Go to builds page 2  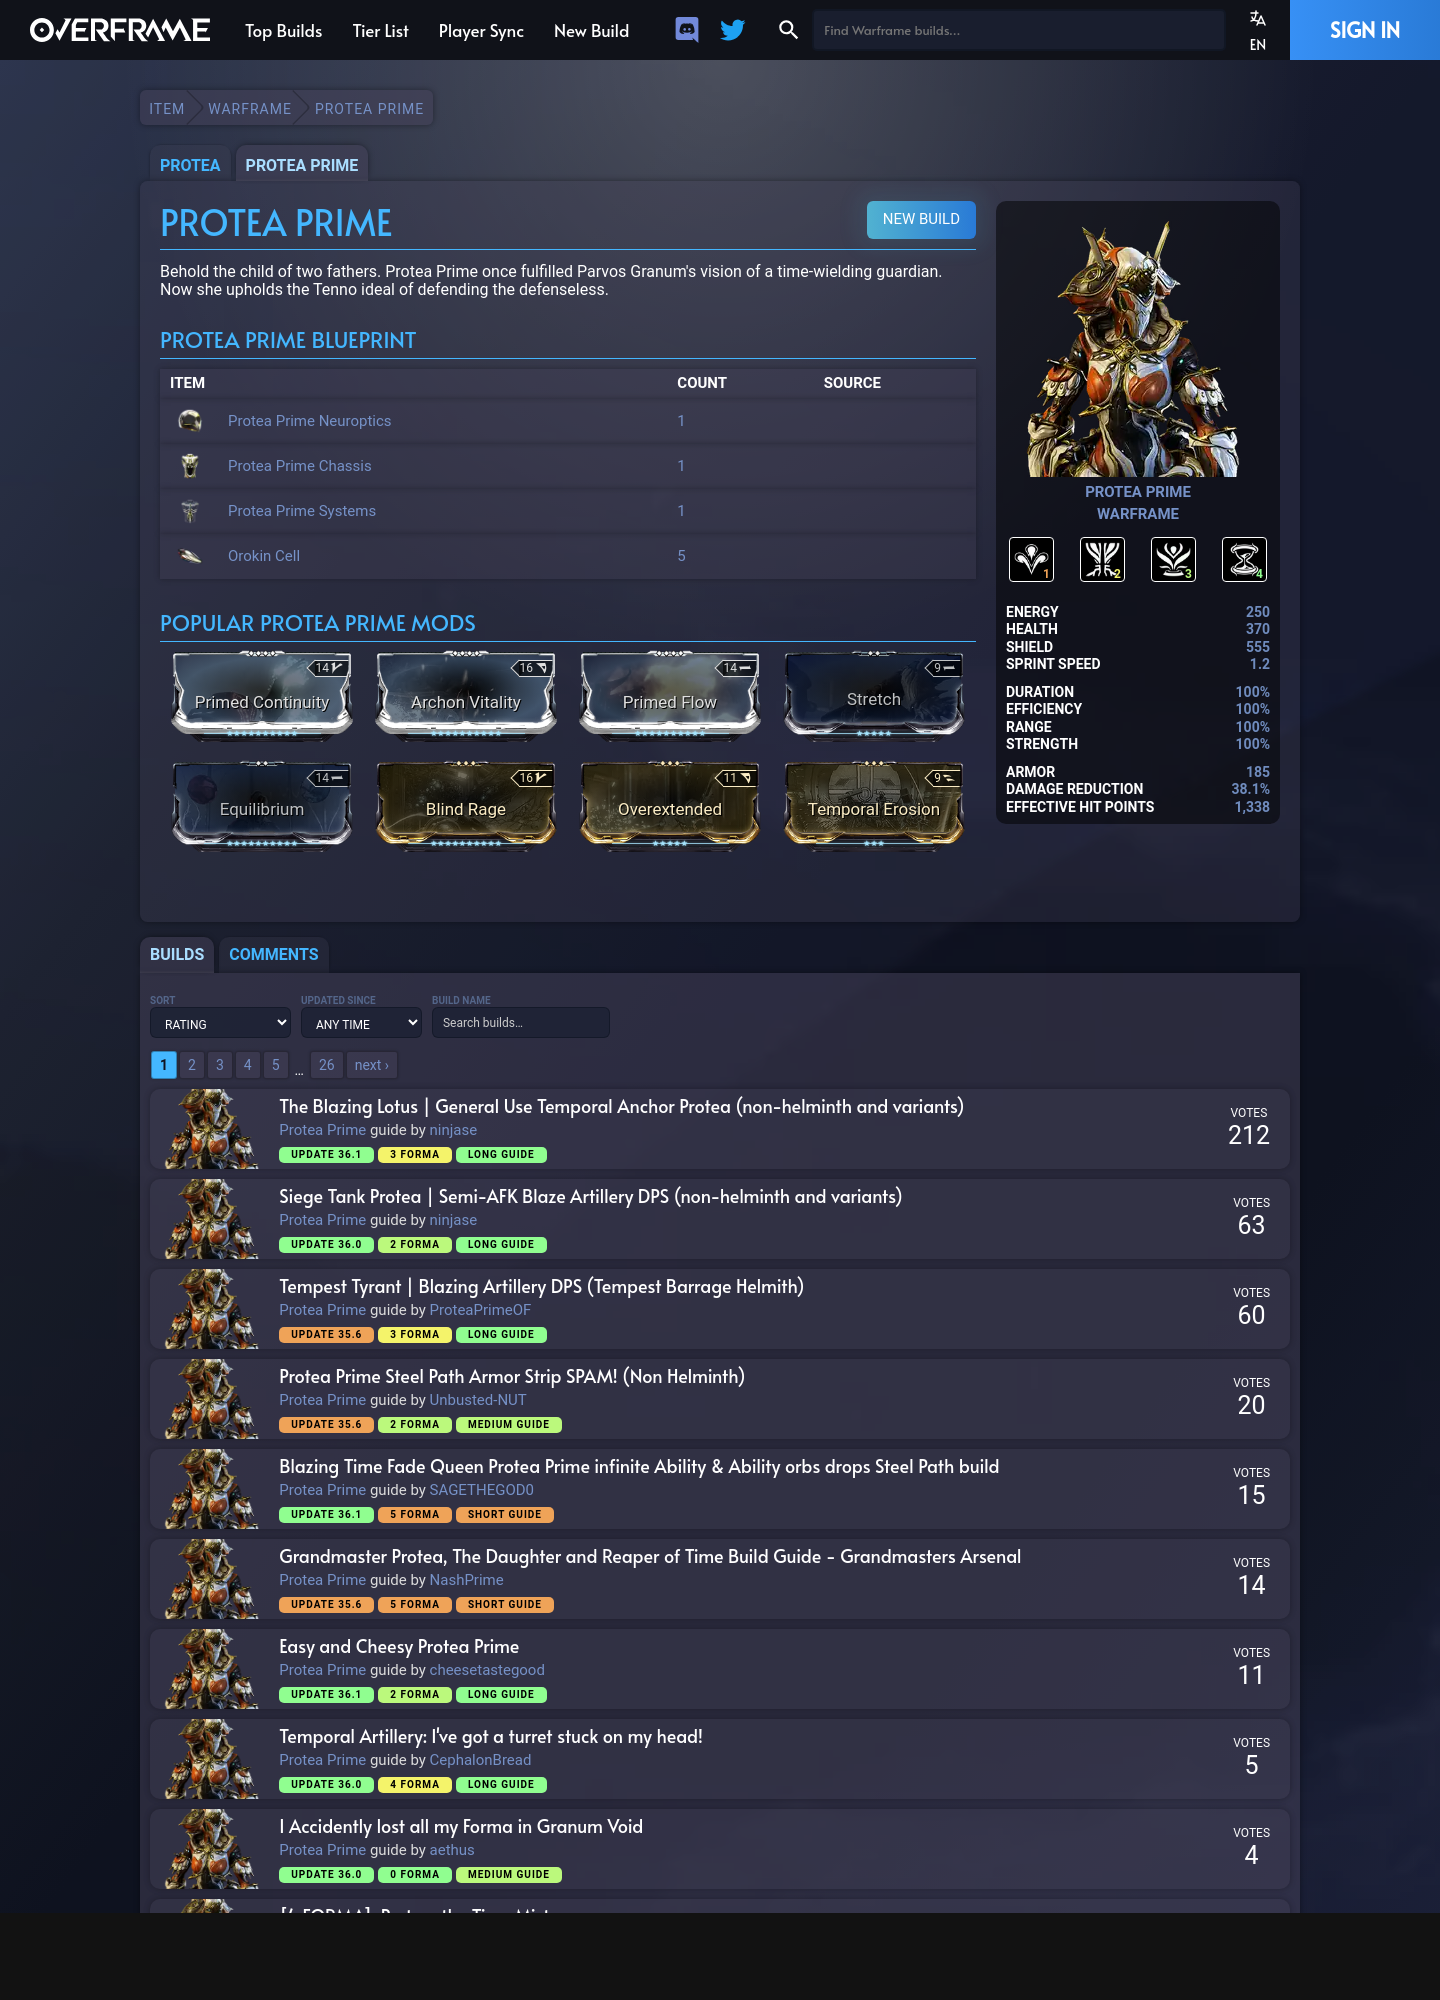click(x=192, y=1065)
